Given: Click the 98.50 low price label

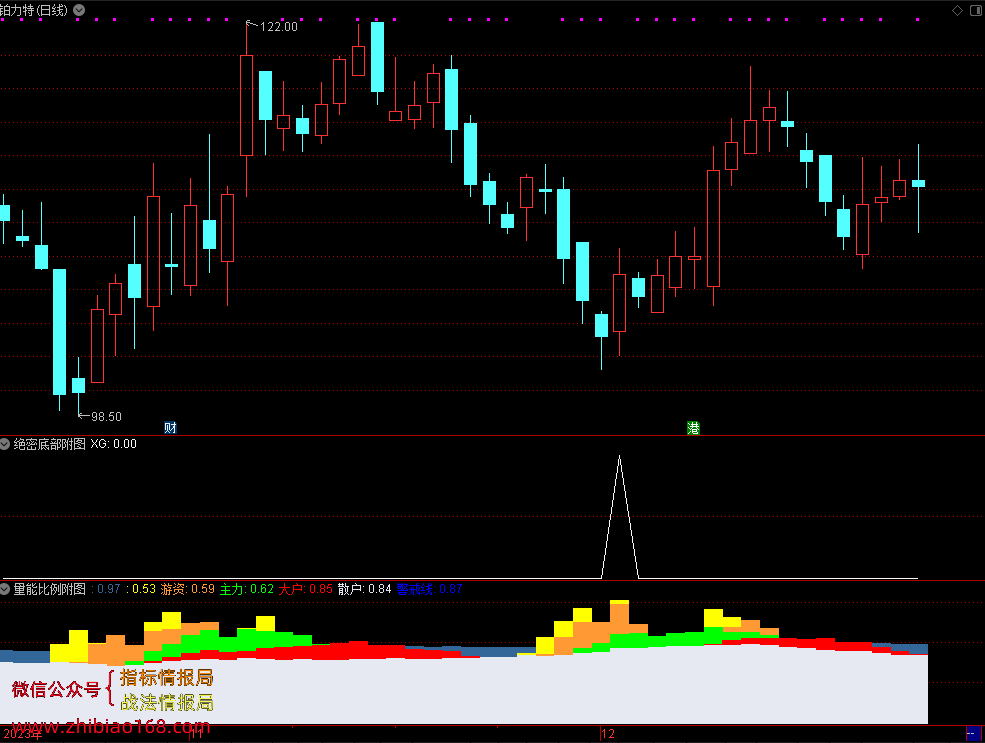Looking at the screenshot, I should click(106, 416).
